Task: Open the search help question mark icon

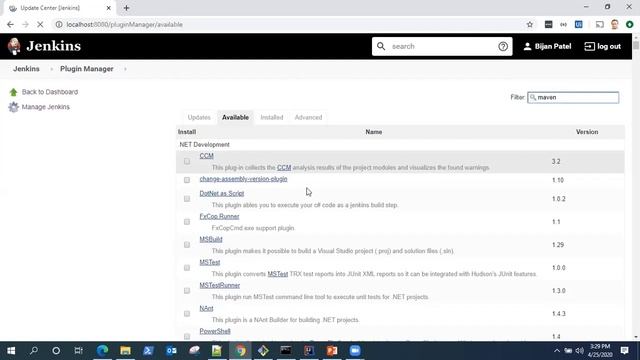Action: tap(503, 46)
